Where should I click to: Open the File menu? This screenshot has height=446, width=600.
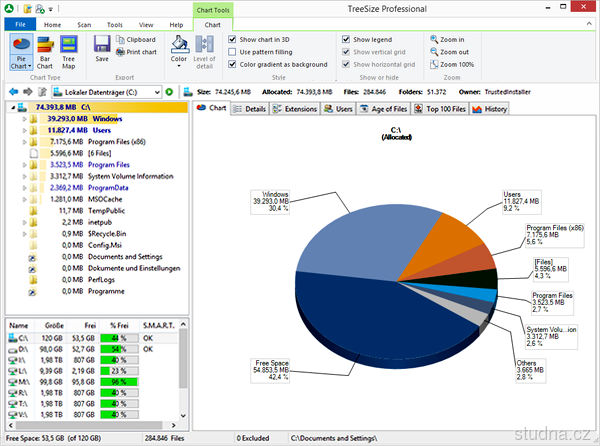point(20,24)
